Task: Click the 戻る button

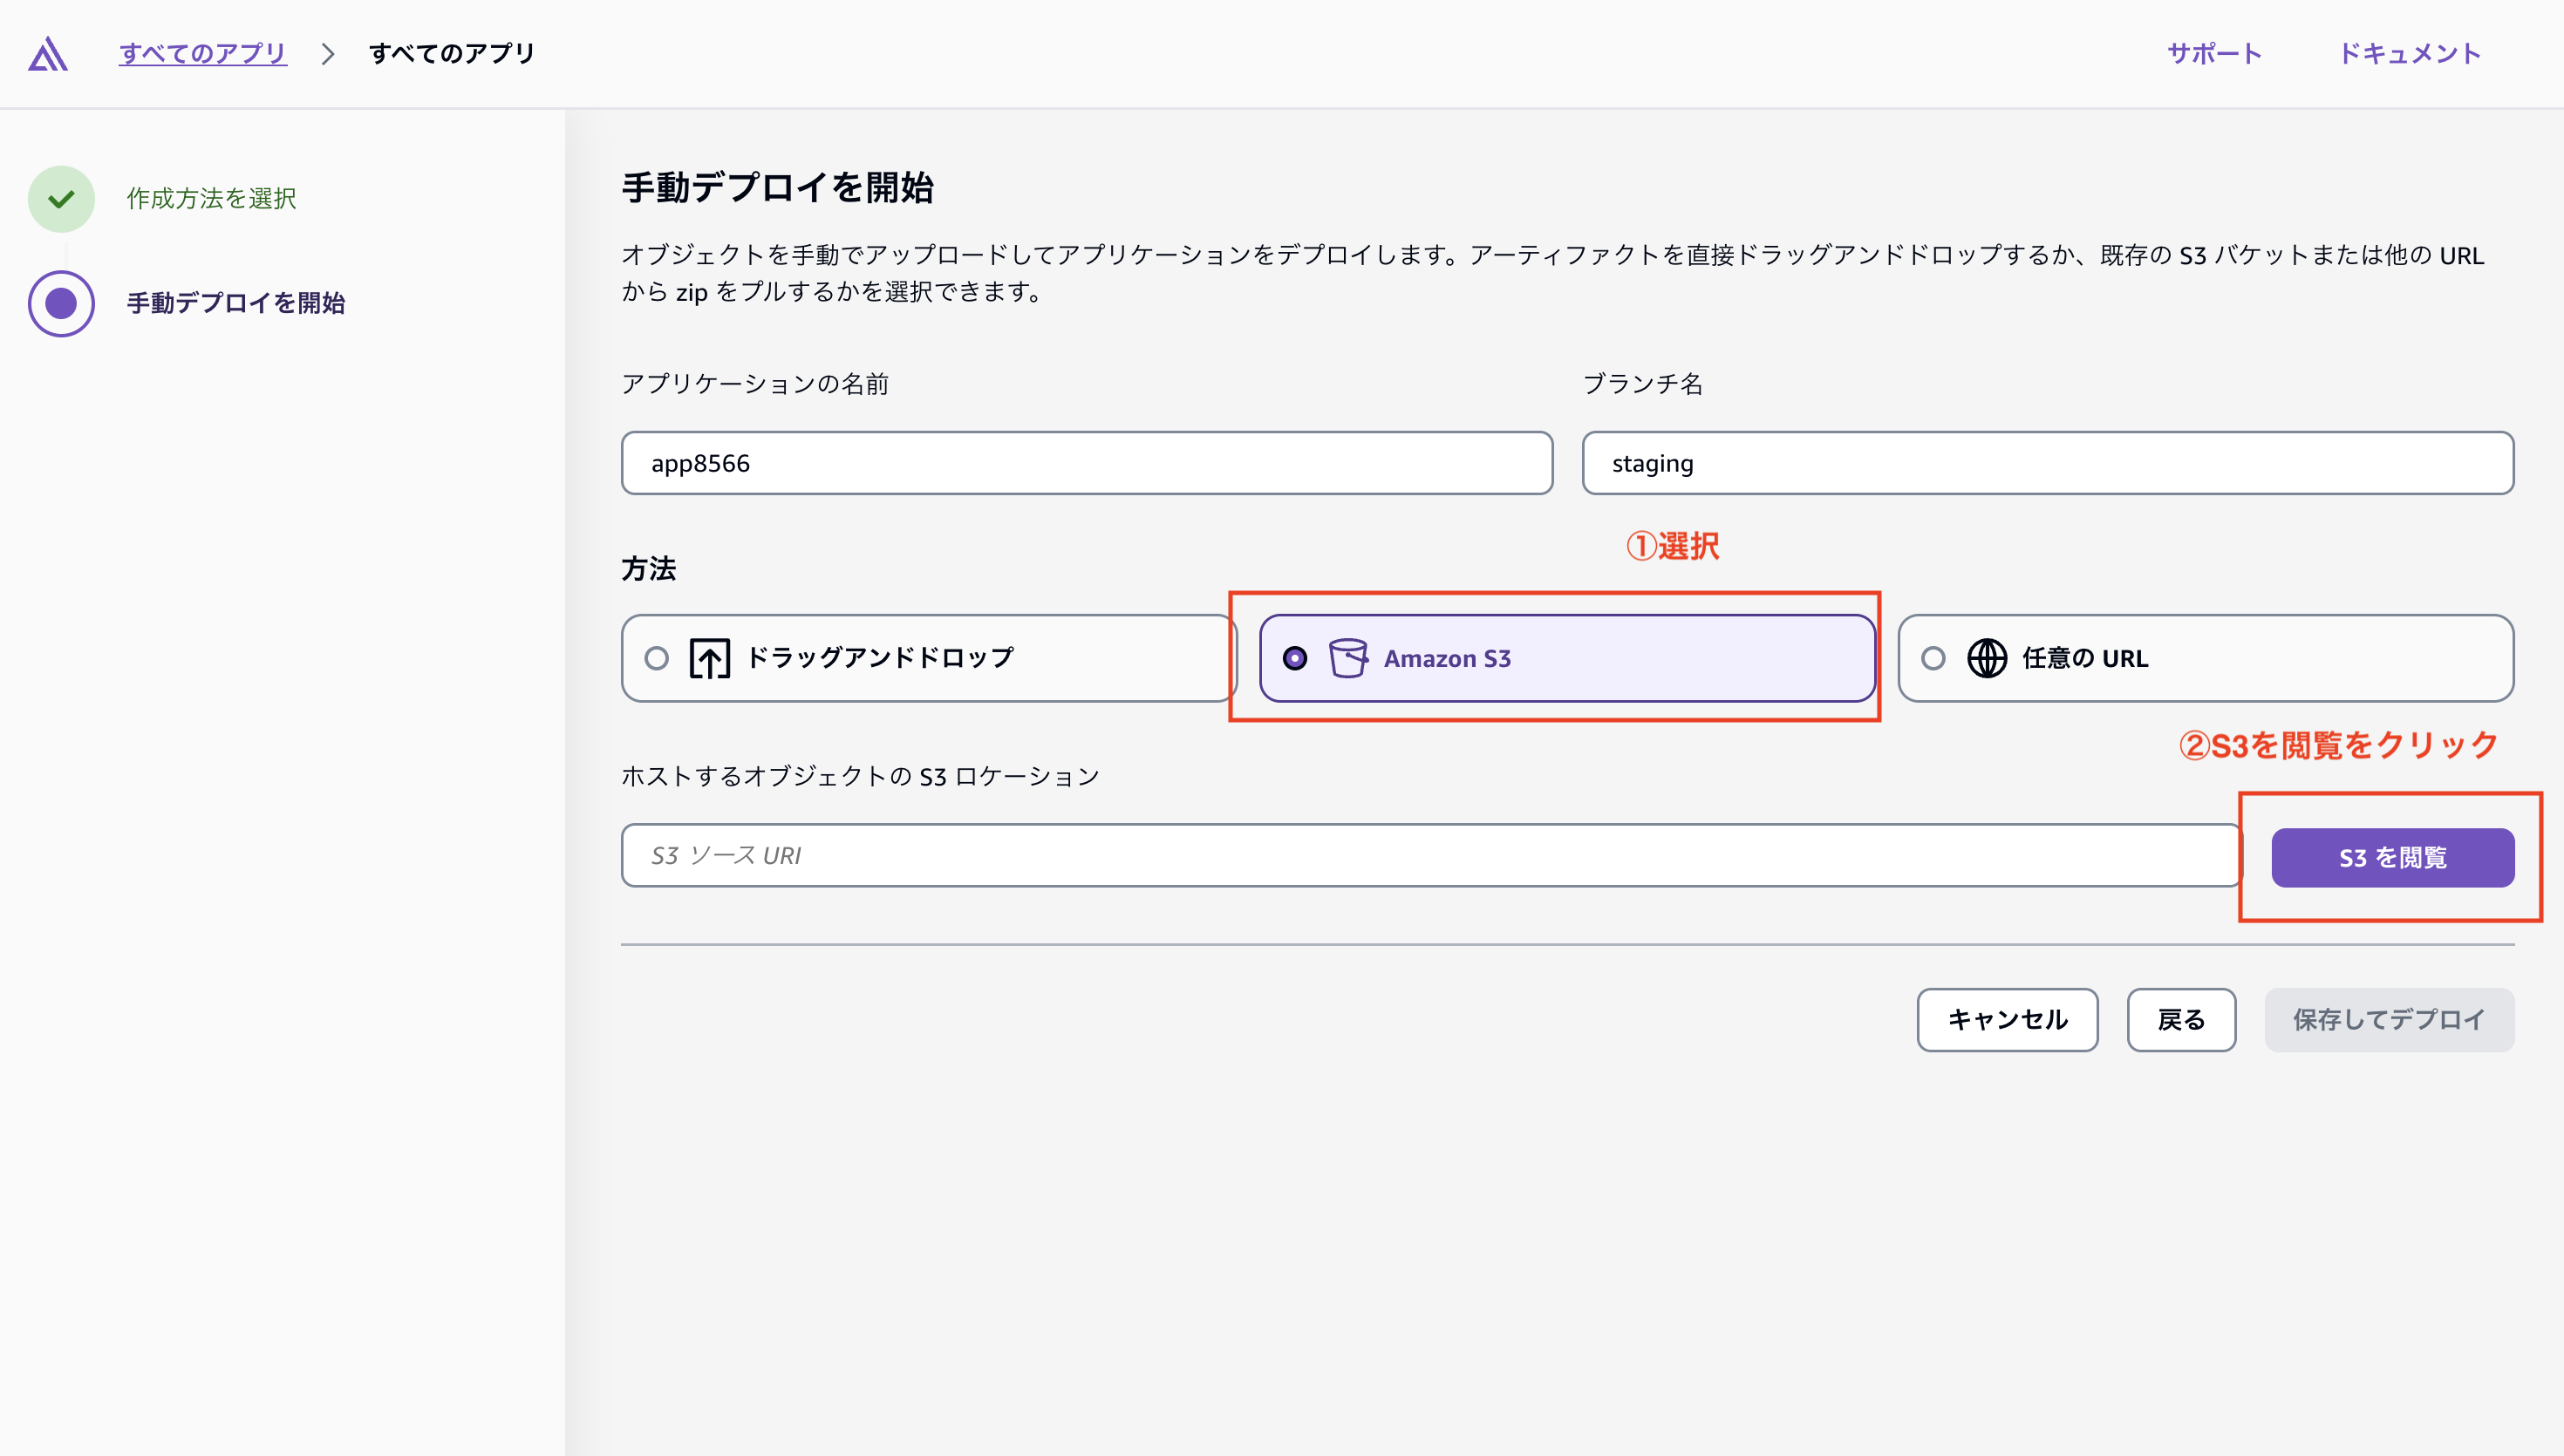Action: click(x=2180, y=1019)
